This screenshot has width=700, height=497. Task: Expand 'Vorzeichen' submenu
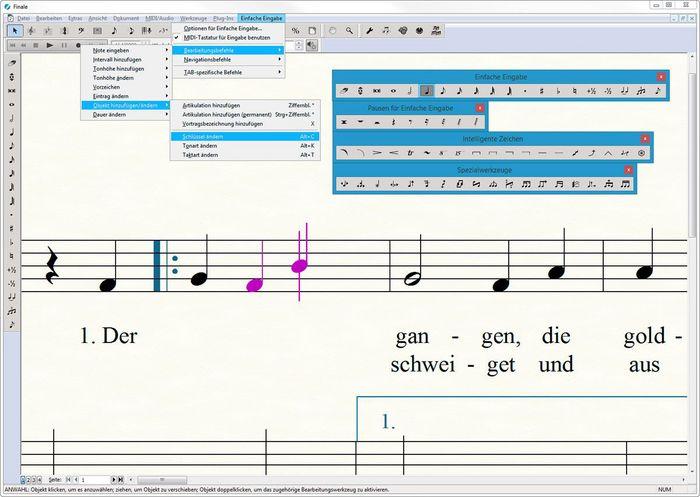click(125, 87)
